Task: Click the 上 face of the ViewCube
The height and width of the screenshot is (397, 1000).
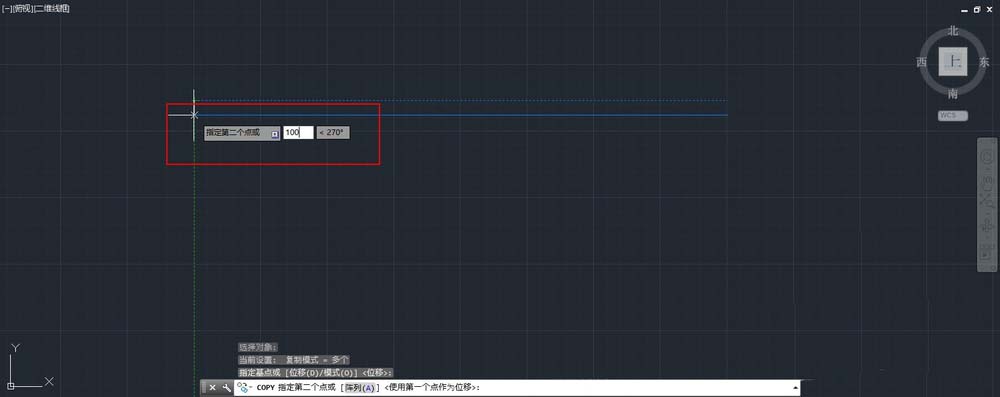Action: pos(953,62)
